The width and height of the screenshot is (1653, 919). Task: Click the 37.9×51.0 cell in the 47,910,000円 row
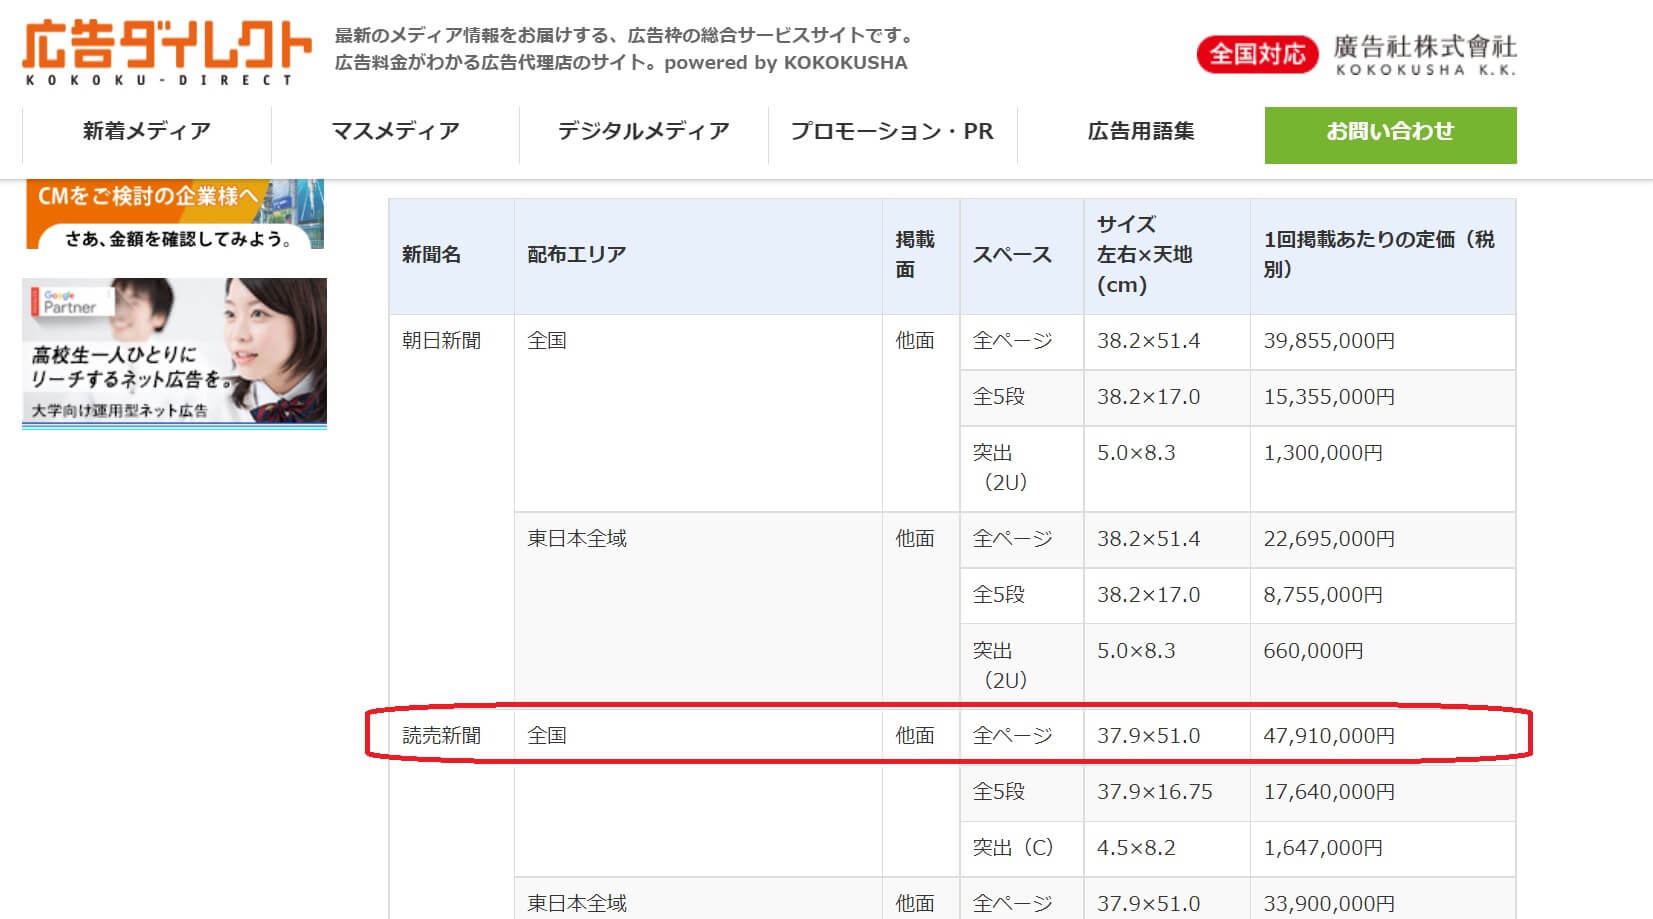click(1167, 736)
